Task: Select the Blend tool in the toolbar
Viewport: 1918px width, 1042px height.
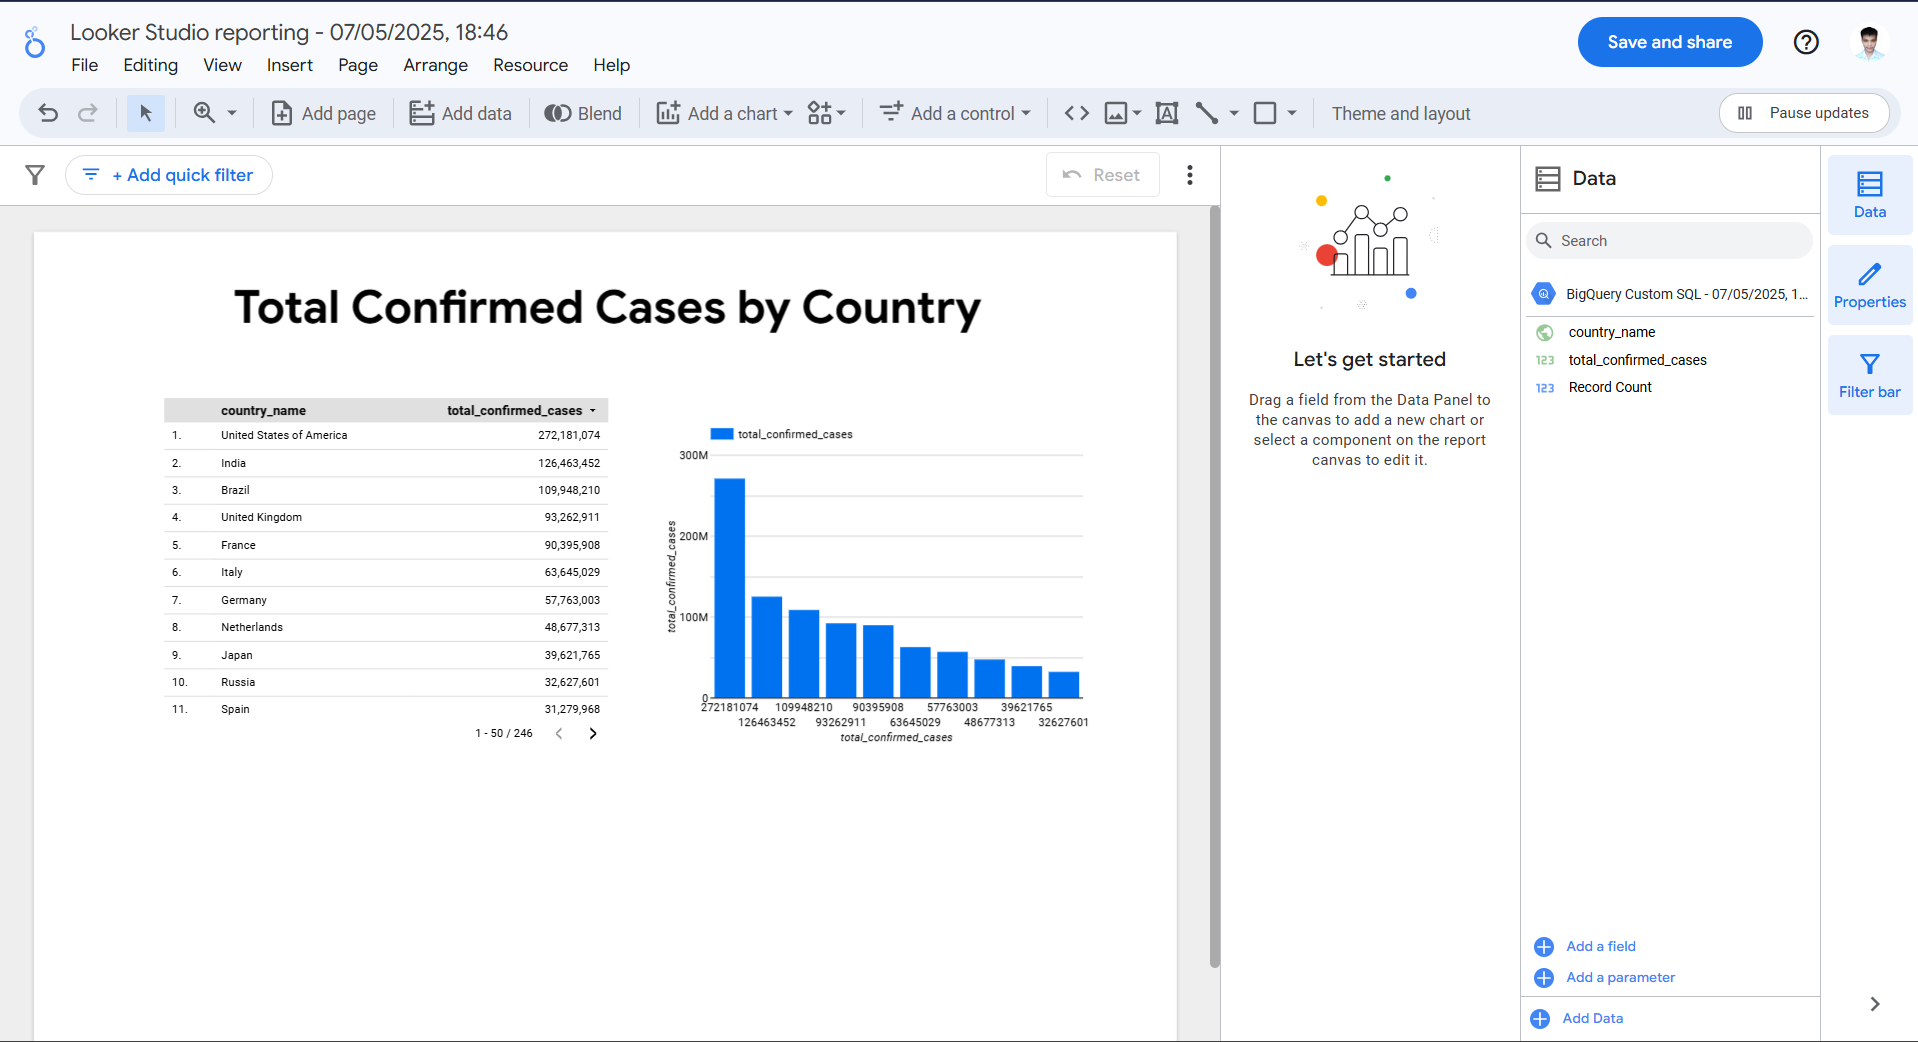Action: click(x=583, y=113)
